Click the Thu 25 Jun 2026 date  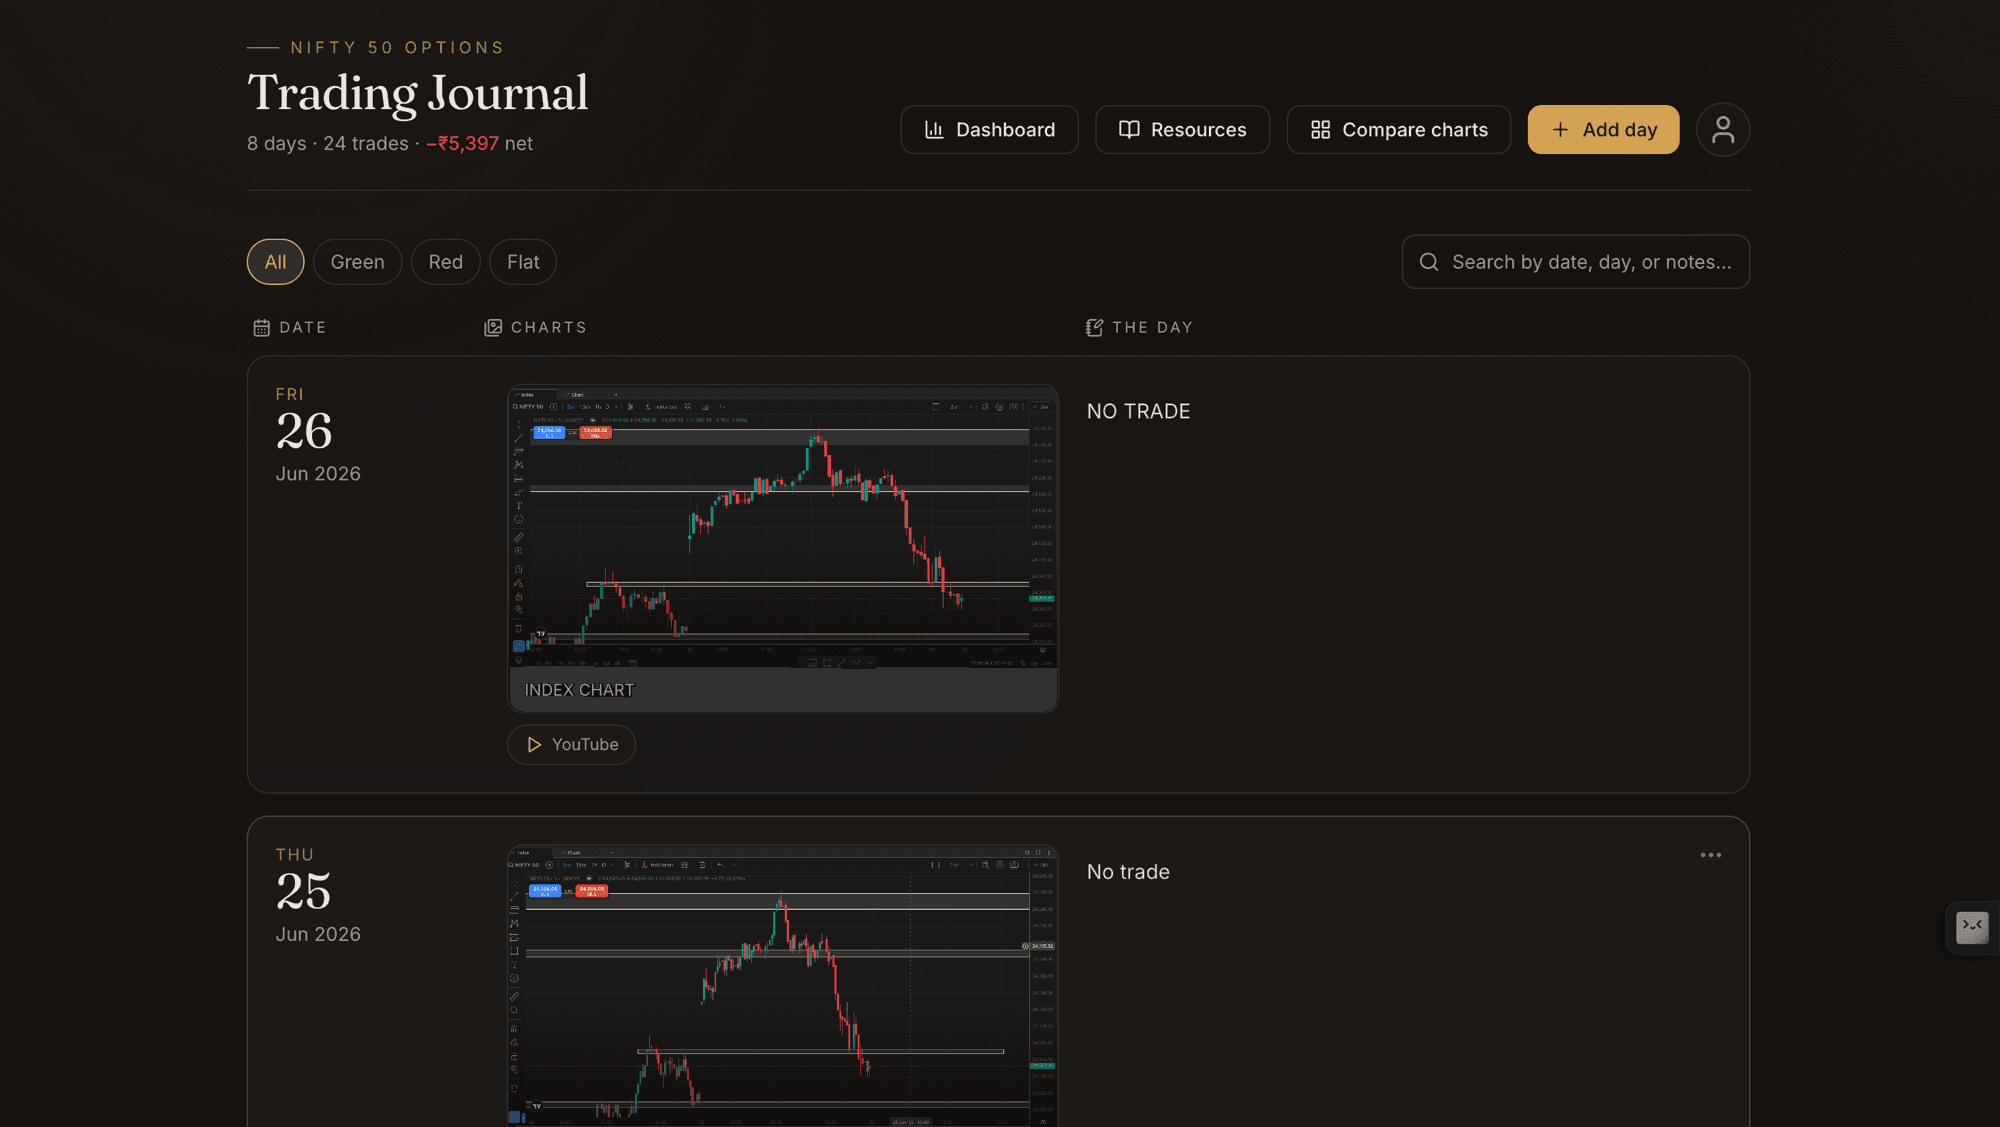coord(318,895)
